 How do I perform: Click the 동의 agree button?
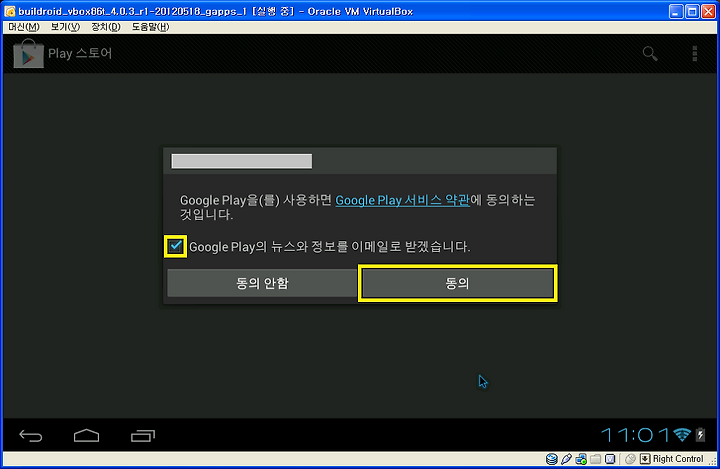[458, 283]
